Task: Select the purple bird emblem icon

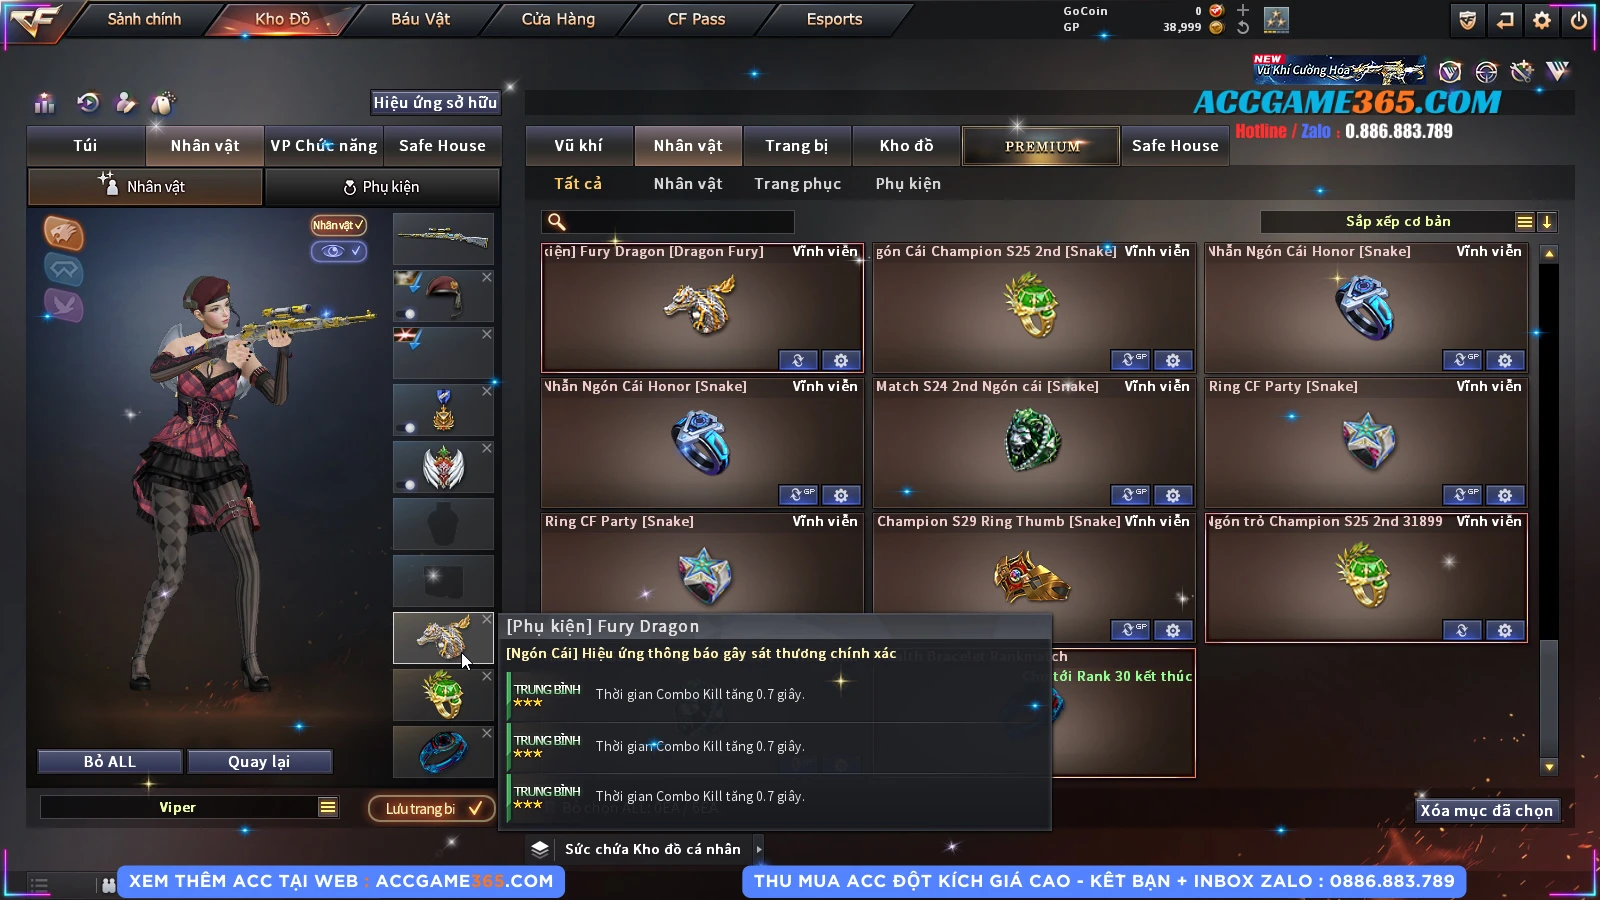Action: point(63,305)
